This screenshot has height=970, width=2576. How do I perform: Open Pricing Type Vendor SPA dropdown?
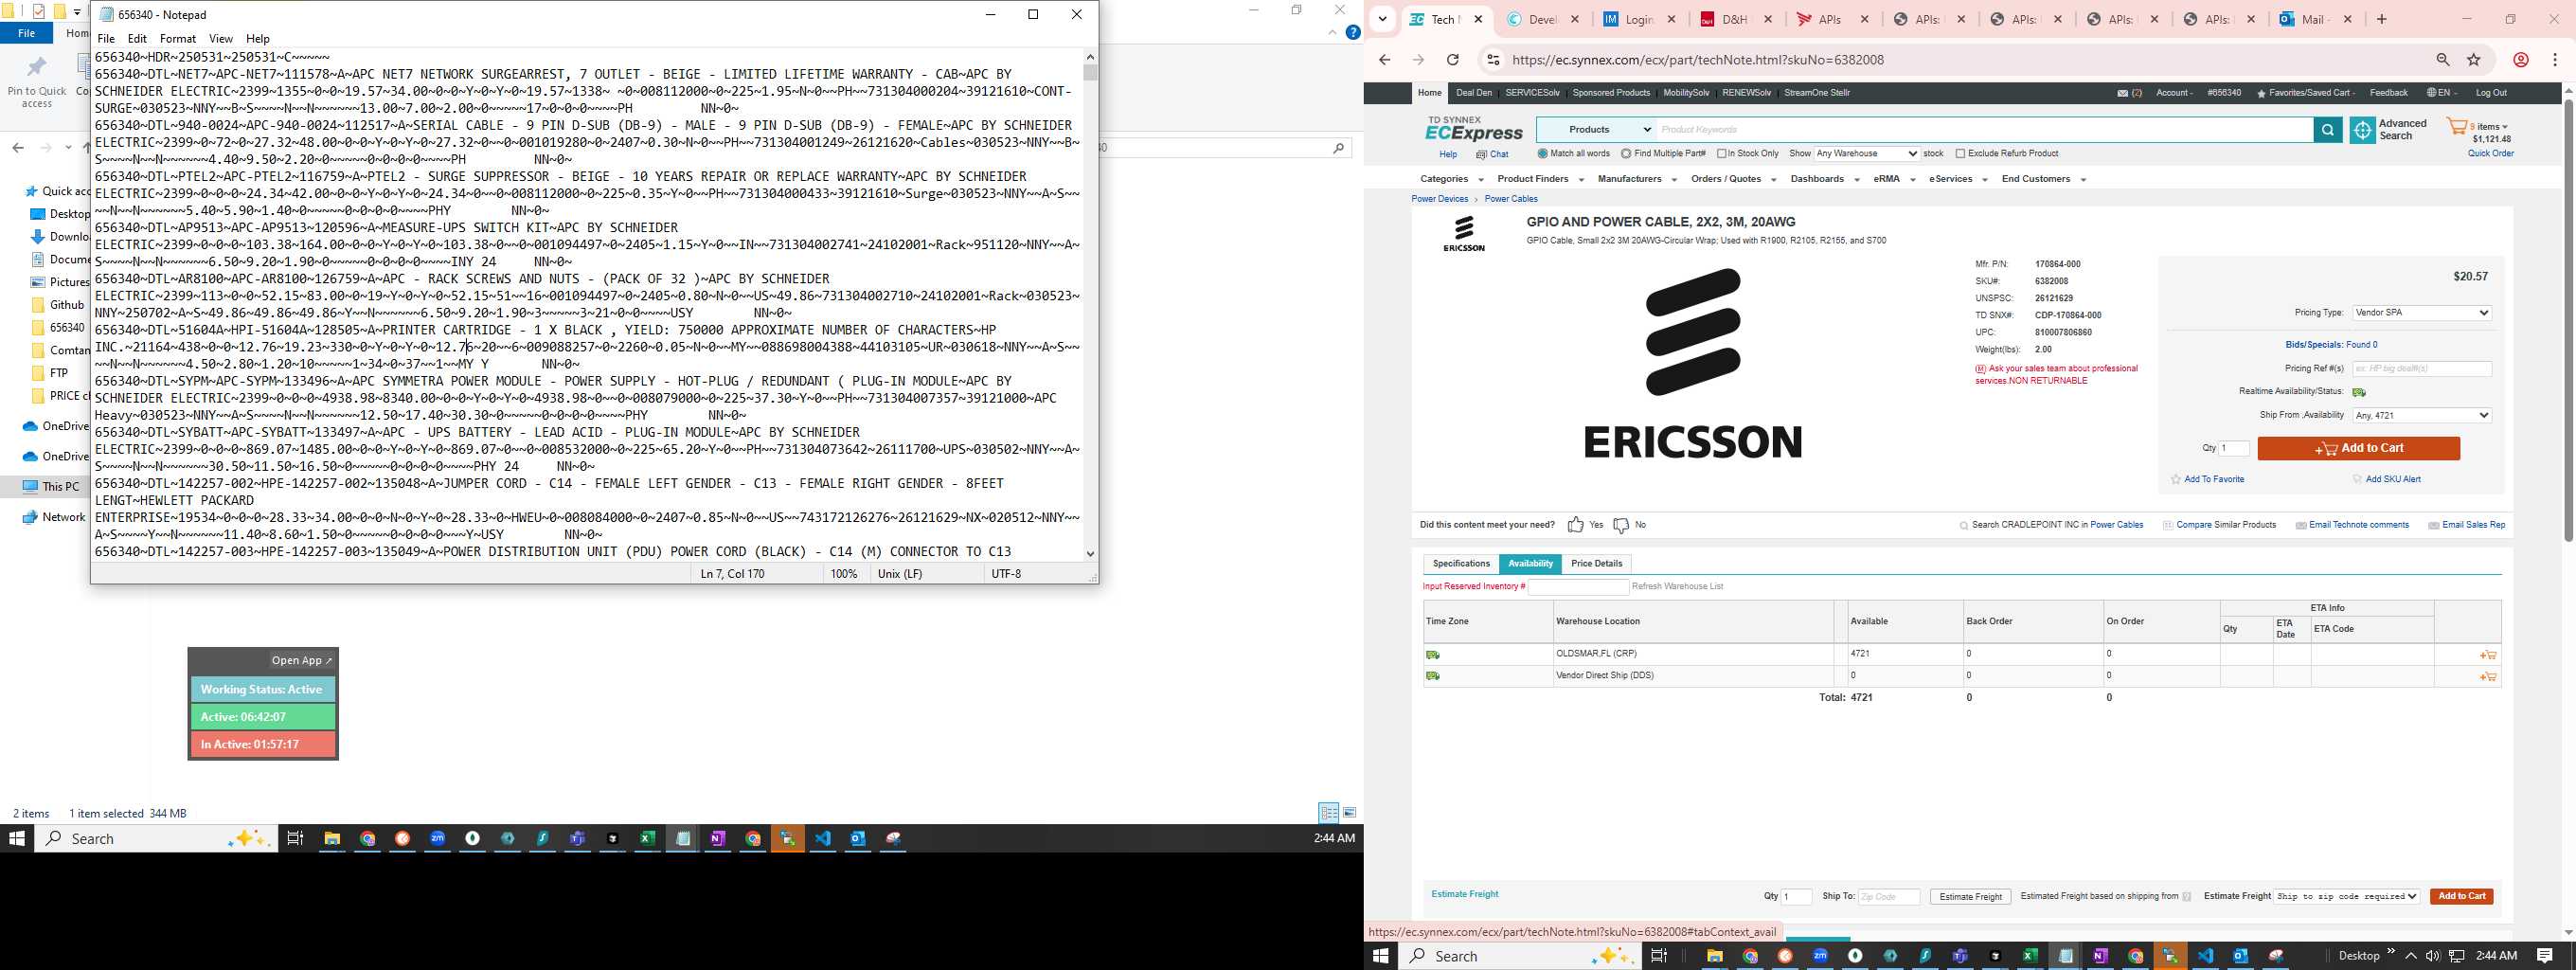(x=2421, y=313)
